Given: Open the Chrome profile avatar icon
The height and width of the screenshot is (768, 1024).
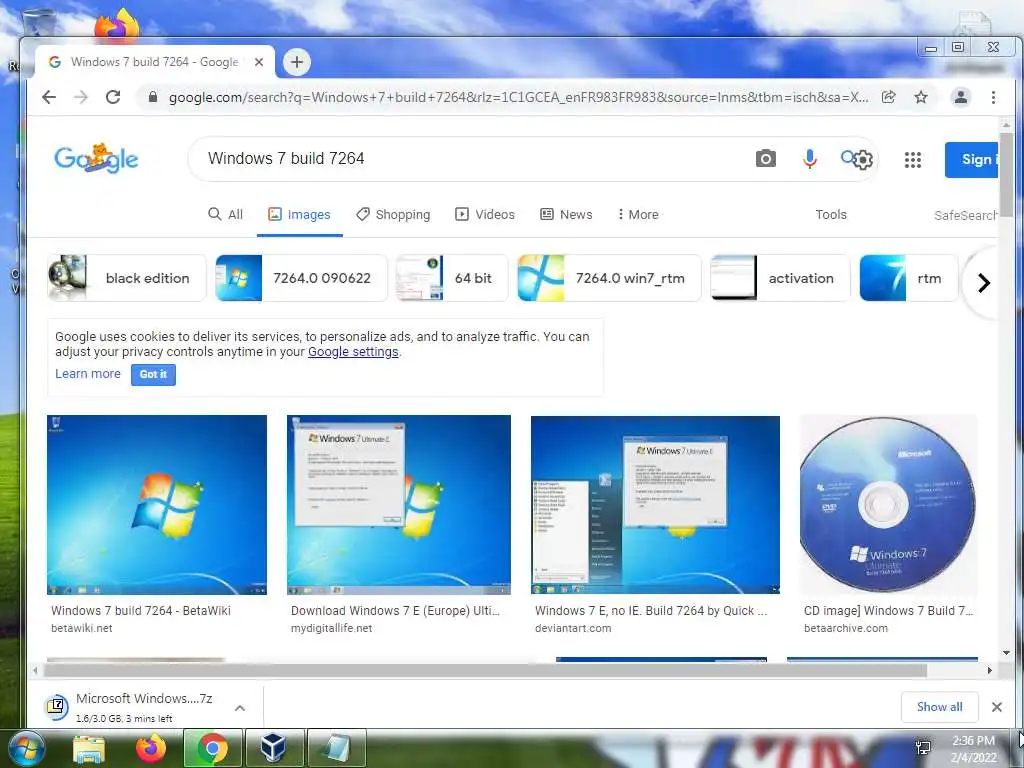Looking at the screenshot, I should click(961, 97).
